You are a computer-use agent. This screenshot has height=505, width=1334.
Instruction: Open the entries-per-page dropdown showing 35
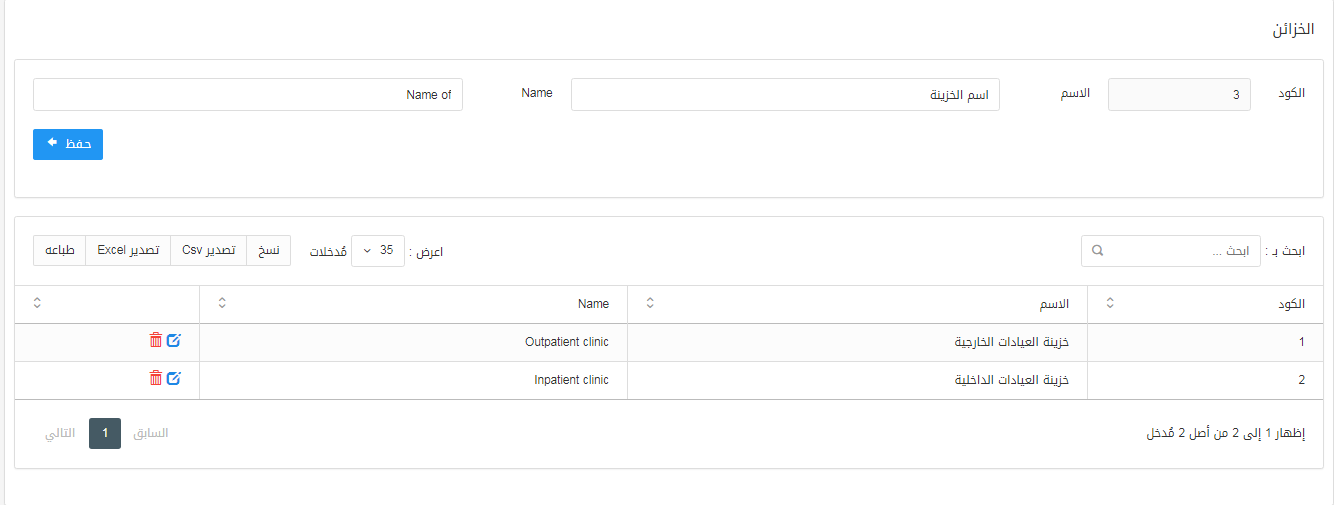point(378,251)
